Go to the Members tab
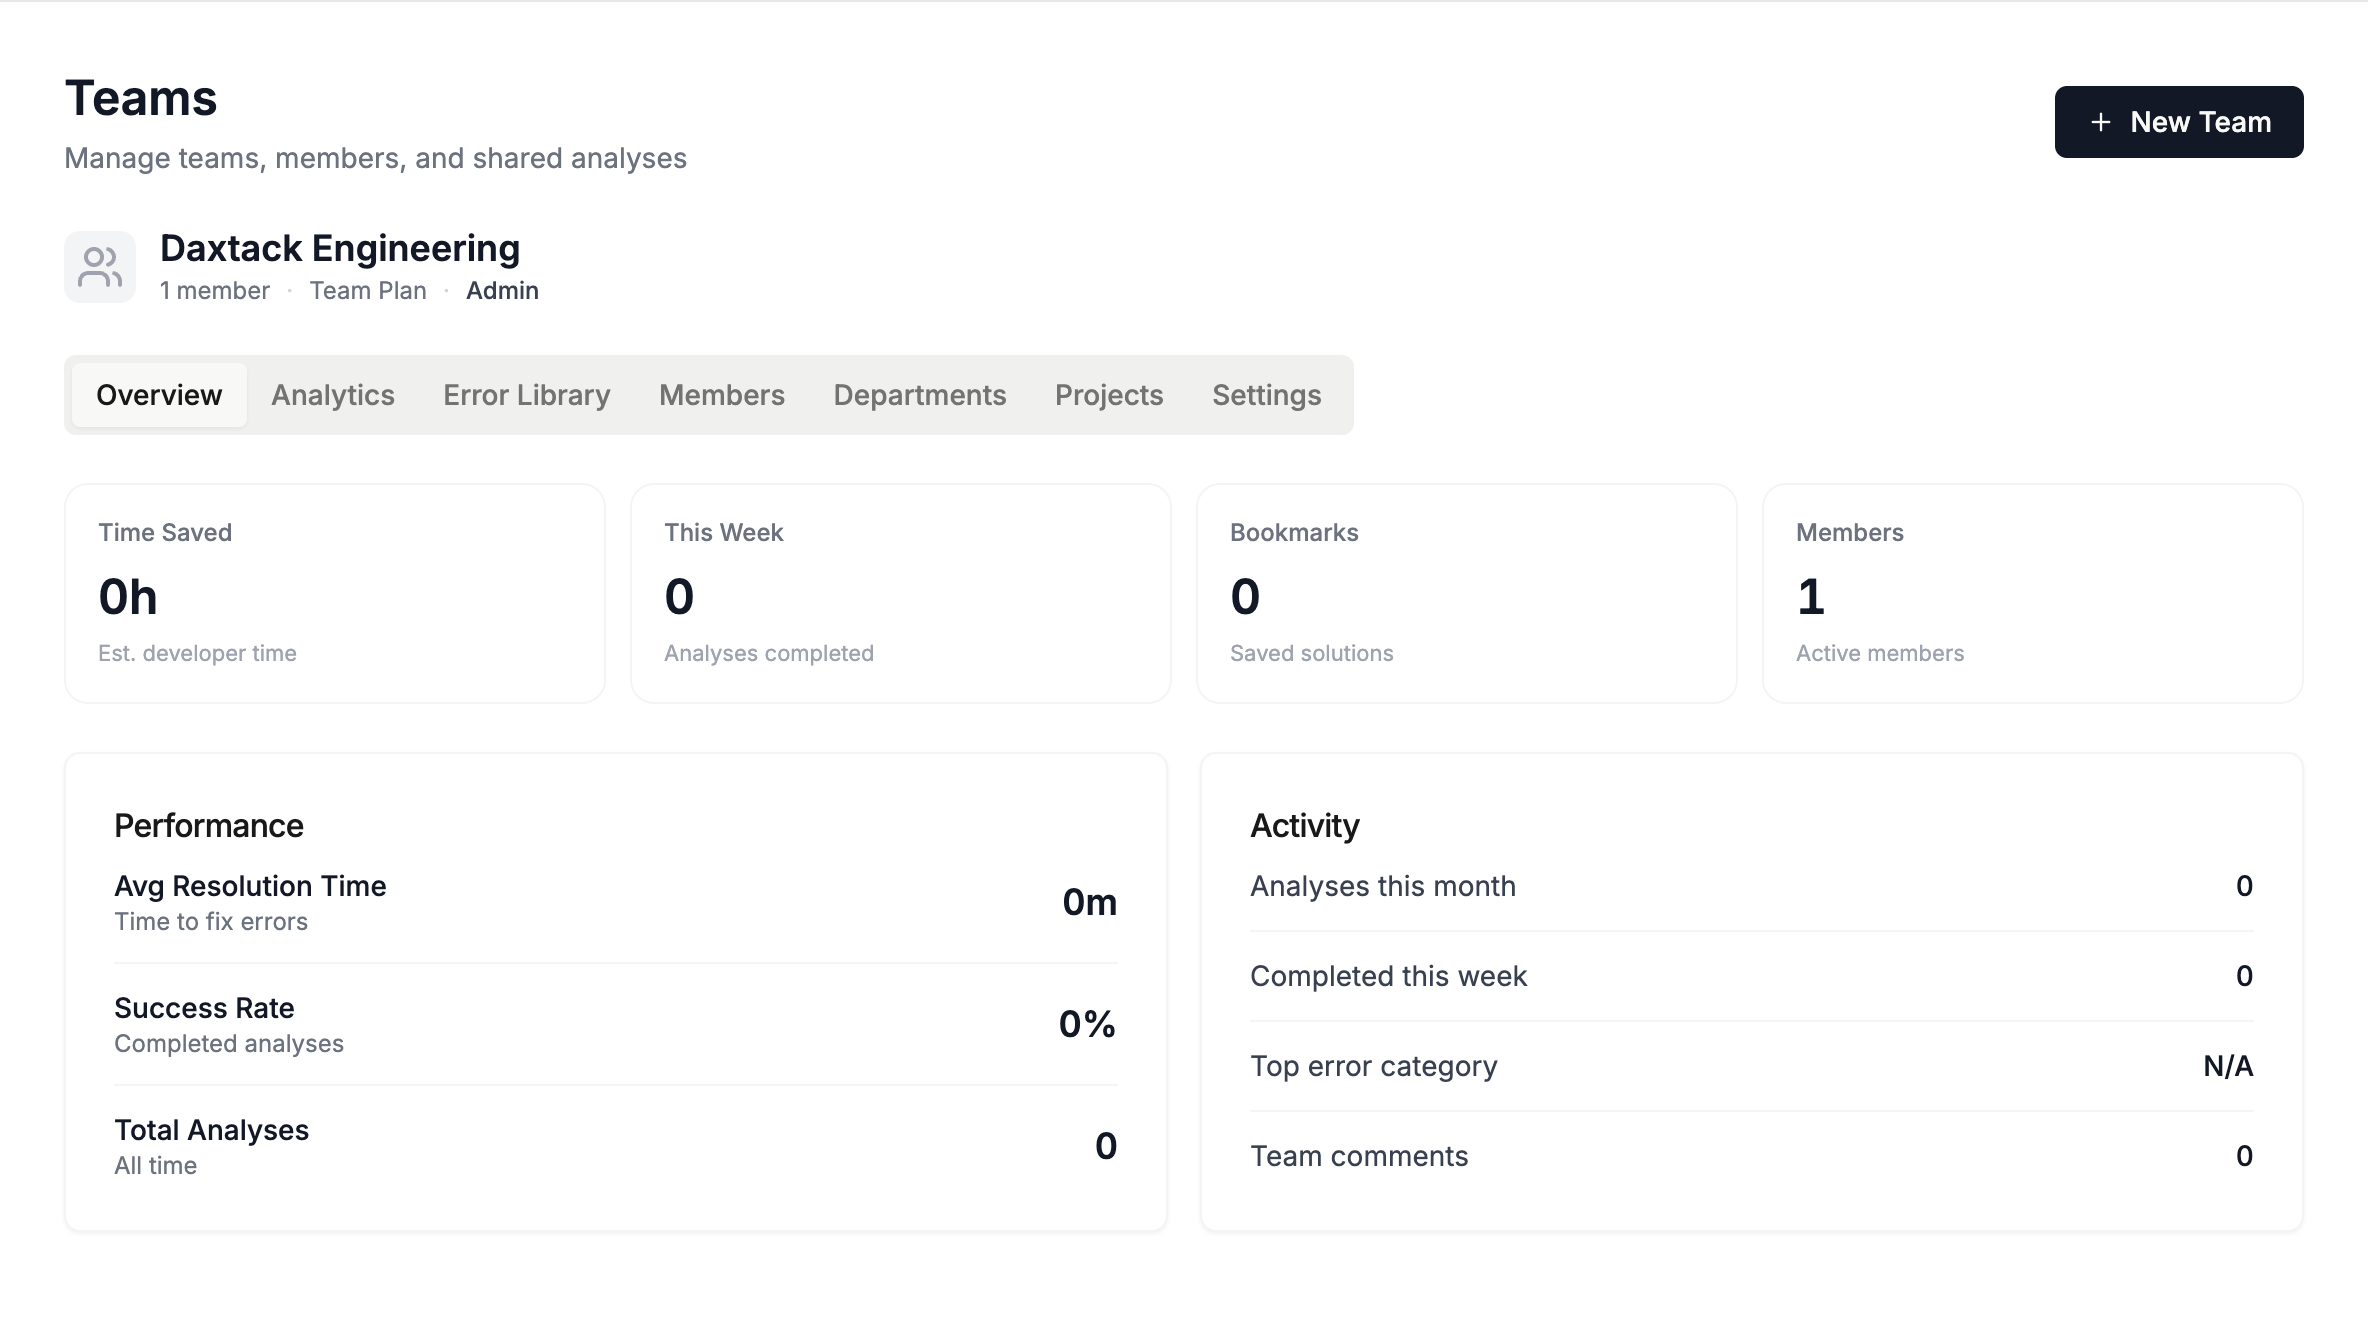 [721, 395]
